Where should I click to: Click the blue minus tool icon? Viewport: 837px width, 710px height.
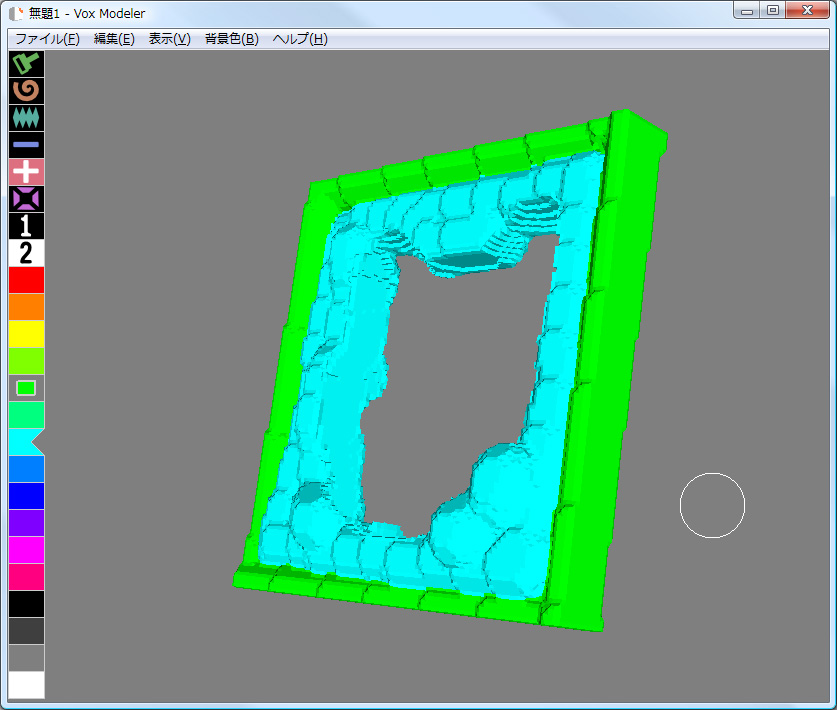pos(26,145)
